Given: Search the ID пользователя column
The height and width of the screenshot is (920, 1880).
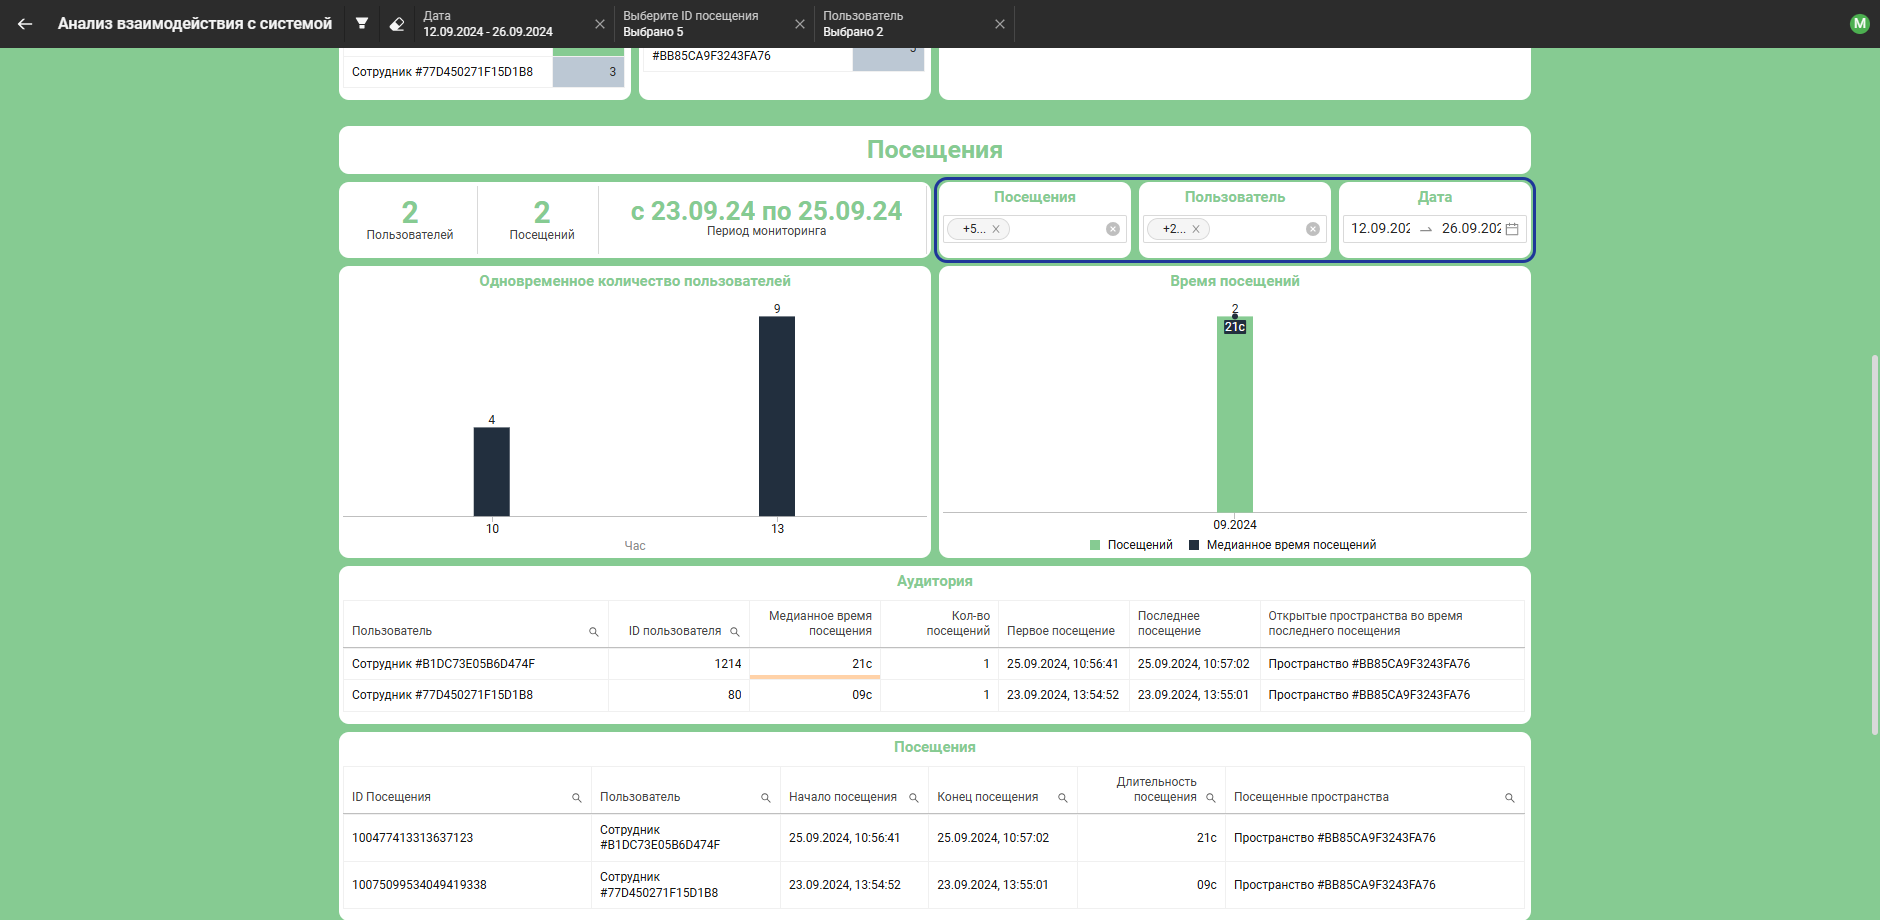Looking at the screenshot, I should (735, 632).
